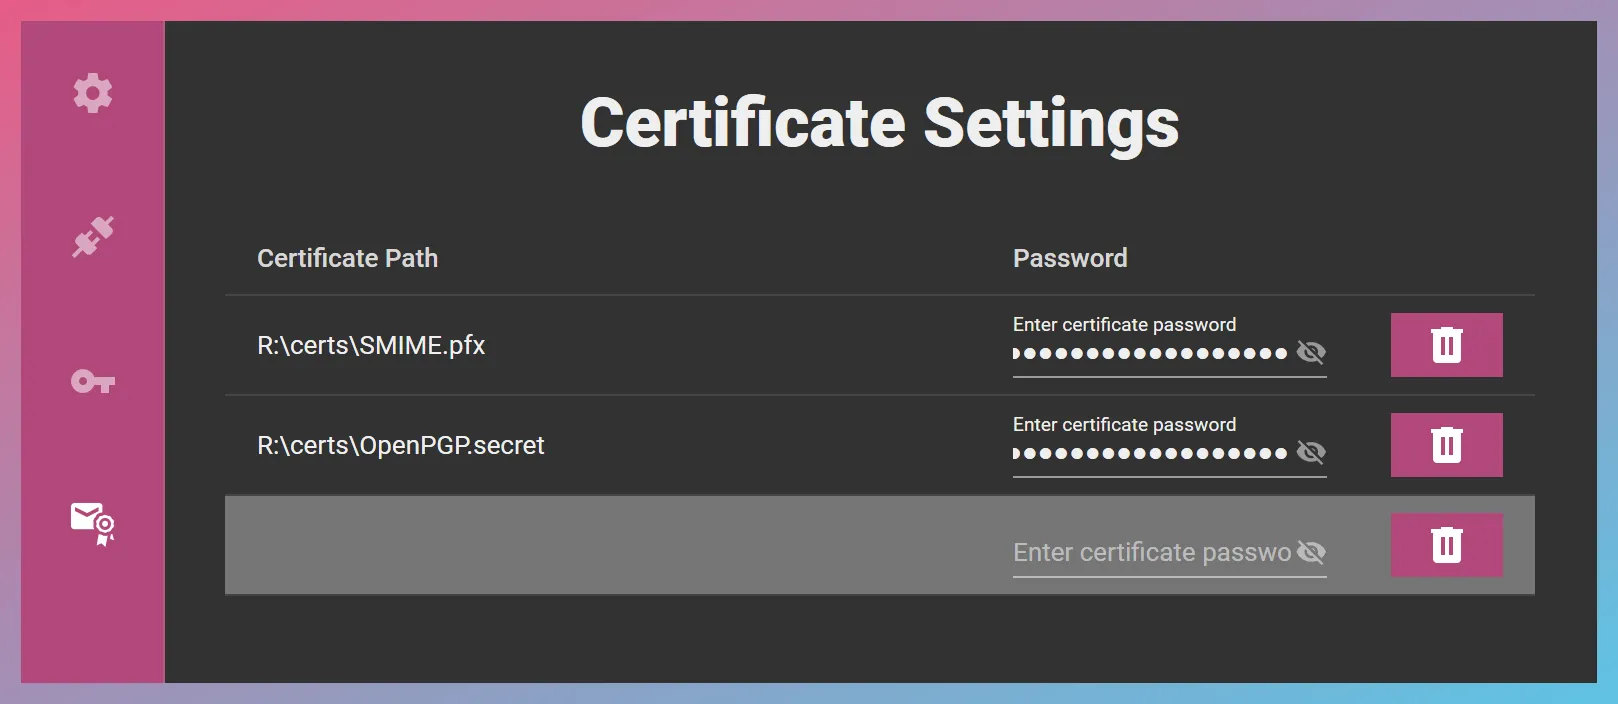Click the OpenPGP.secret password field

(x=1140, y=452)
